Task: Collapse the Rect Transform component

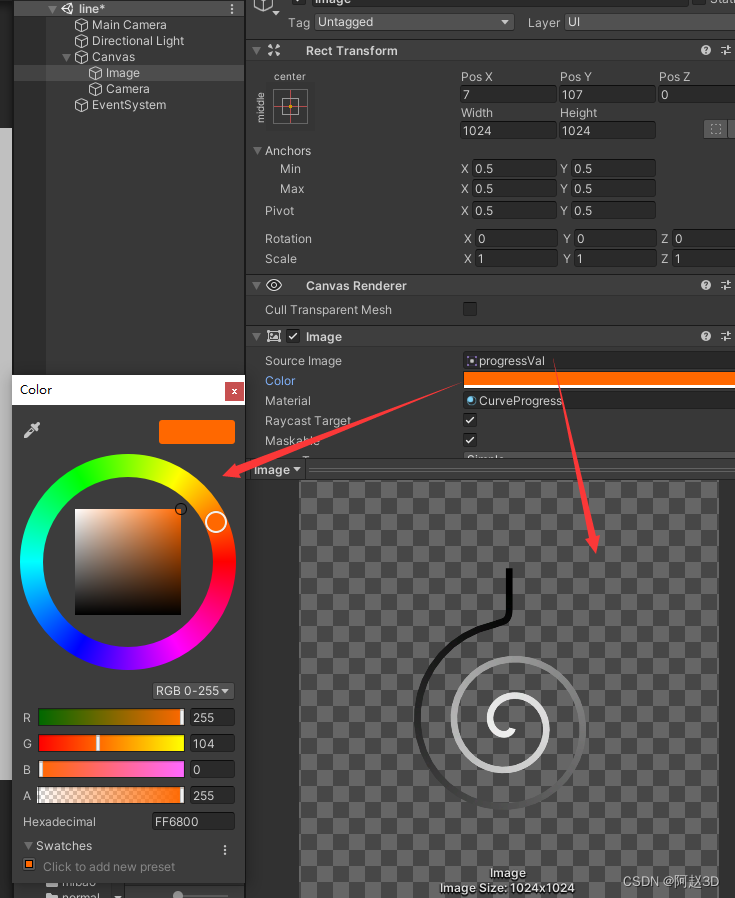Action: [257, 50]
